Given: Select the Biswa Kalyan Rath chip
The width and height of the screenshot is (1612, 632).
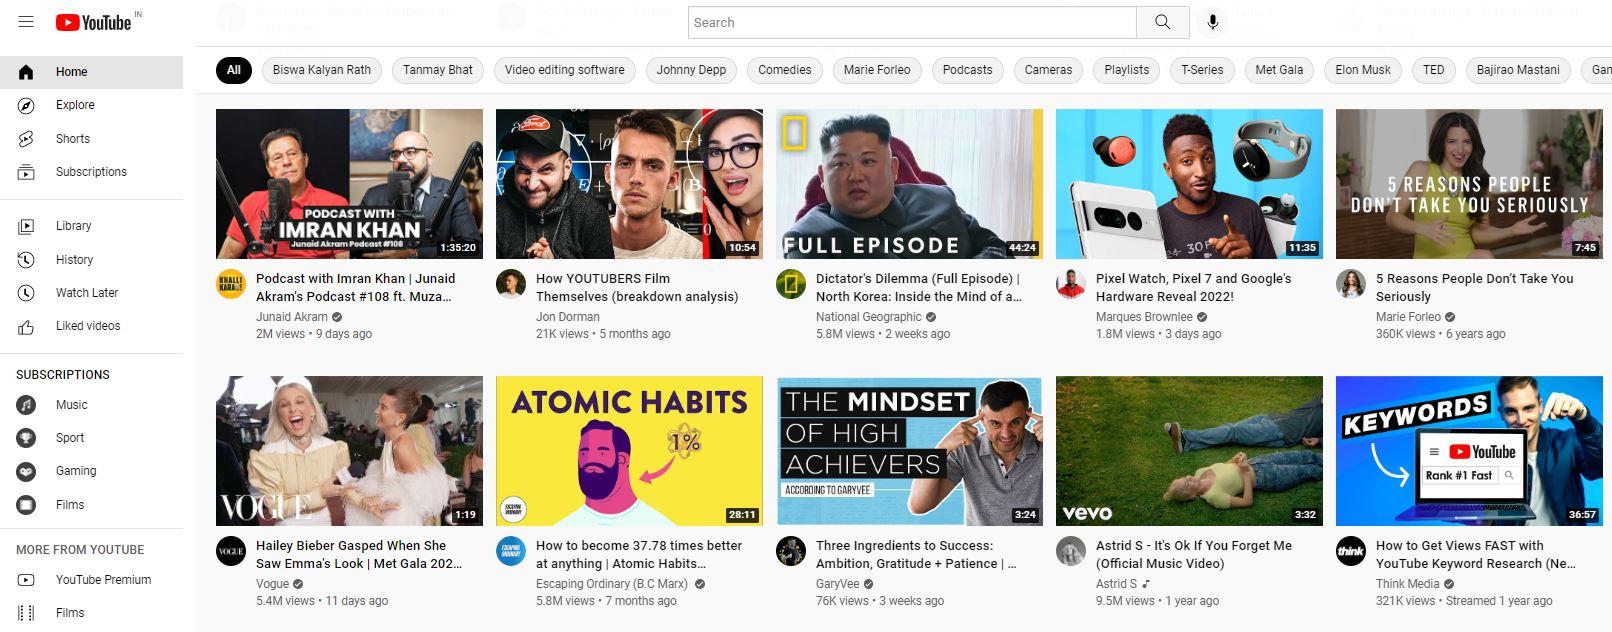Looking at the screenshot, I should click(321, 70).
